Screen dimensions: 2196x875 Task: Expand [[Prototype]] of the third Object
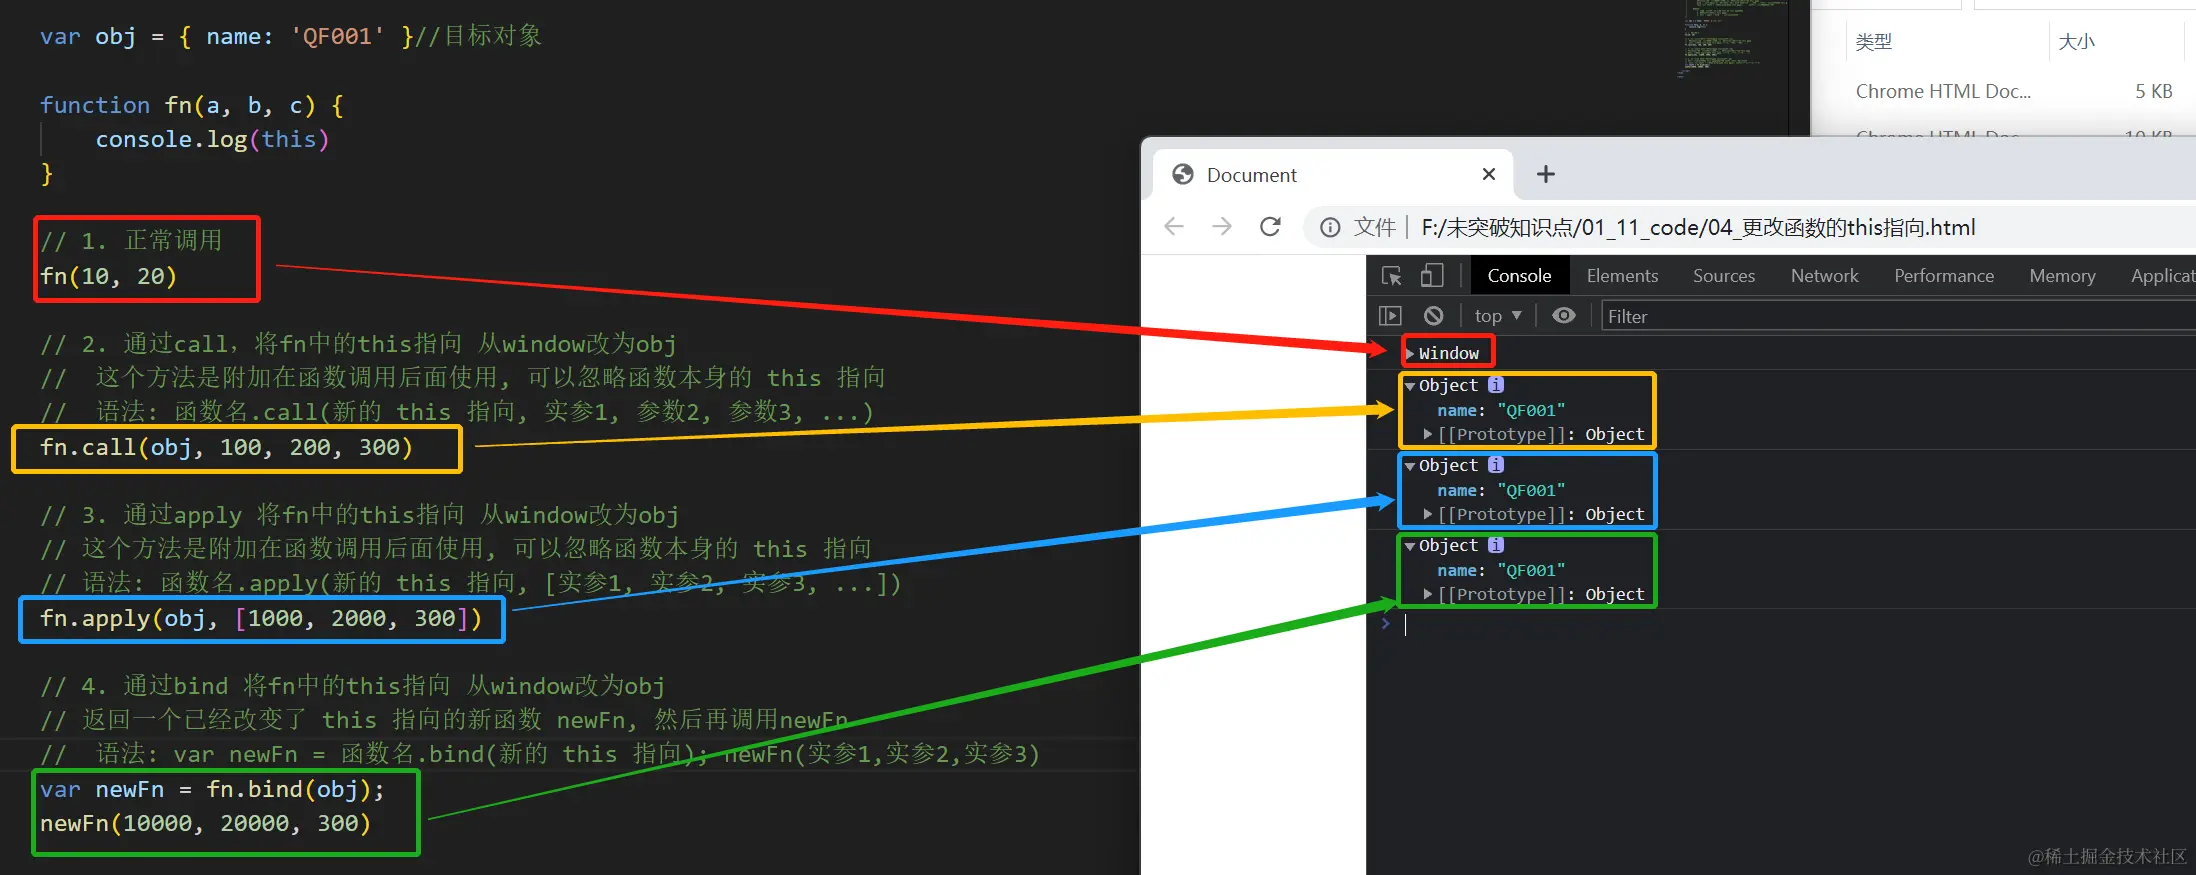pos(1428,594)
